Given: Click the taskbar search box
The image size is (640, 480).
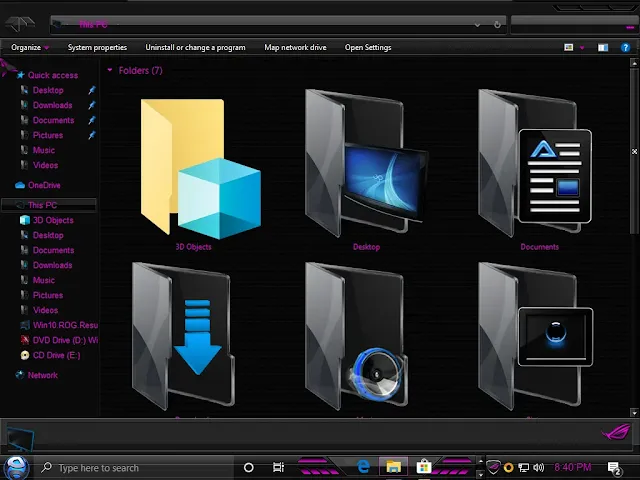Looking at the screenshot, I should click(135, 468).
